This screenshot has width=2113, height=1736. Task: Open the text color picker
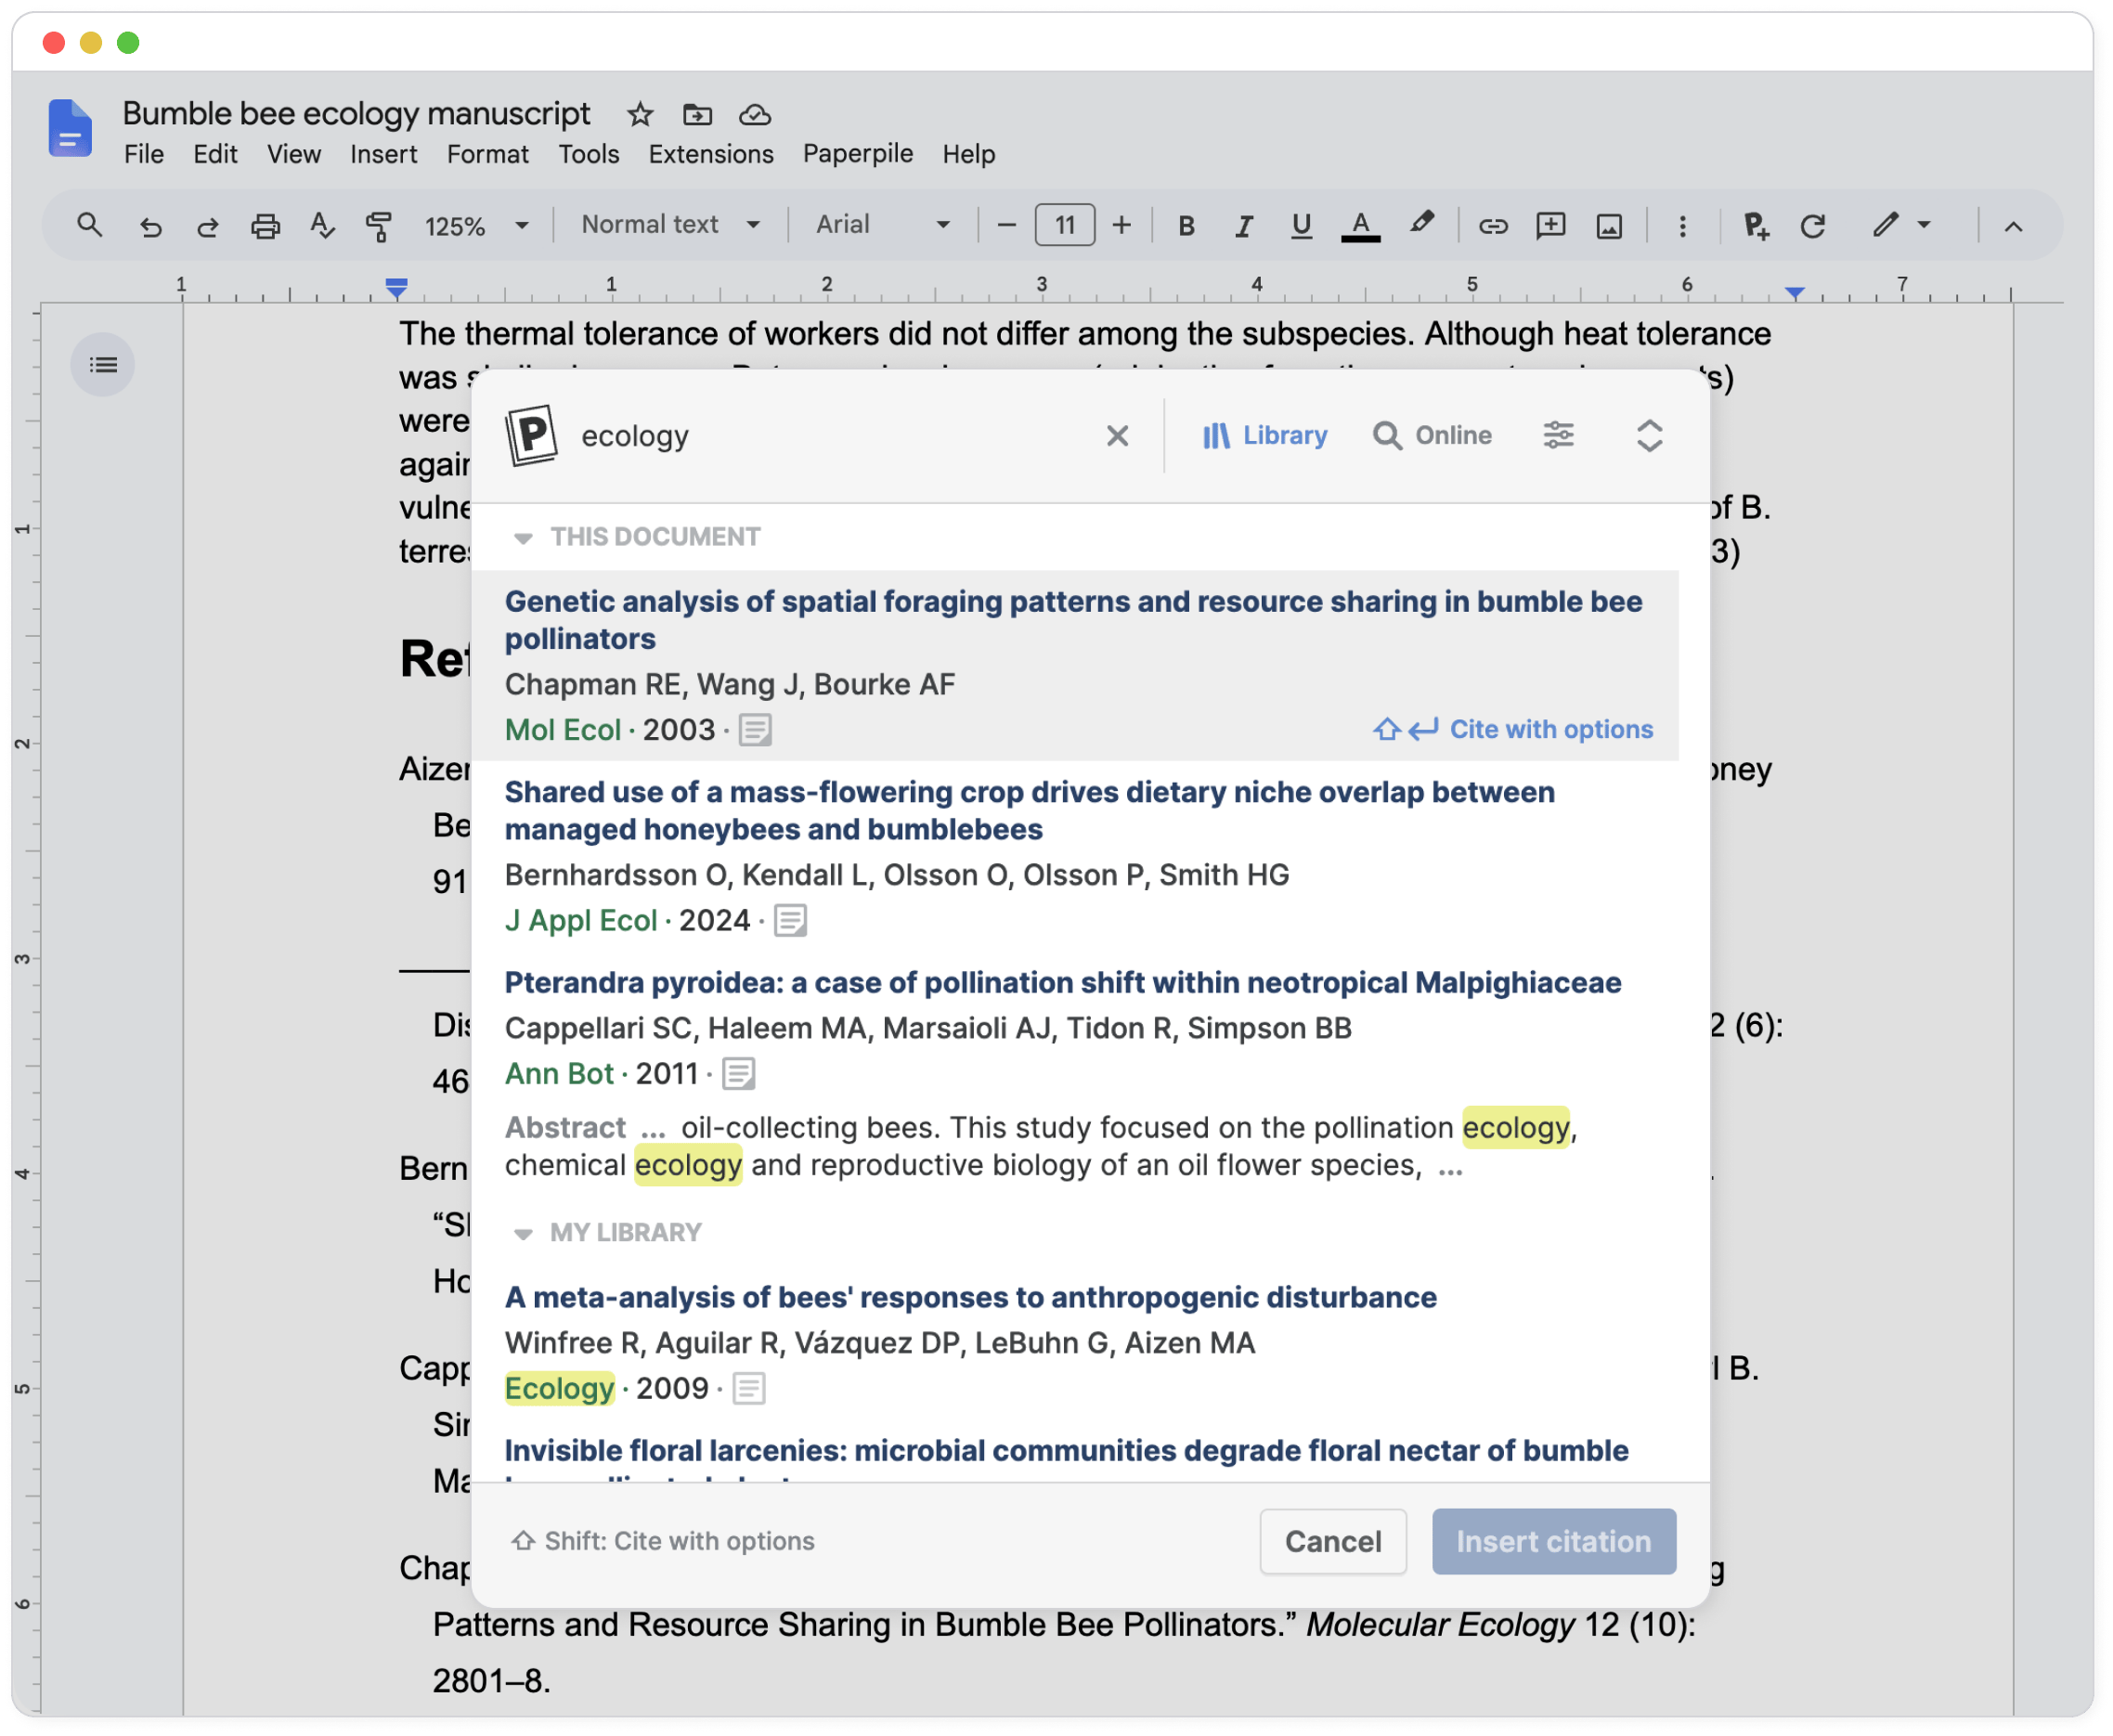point(1361,226)
